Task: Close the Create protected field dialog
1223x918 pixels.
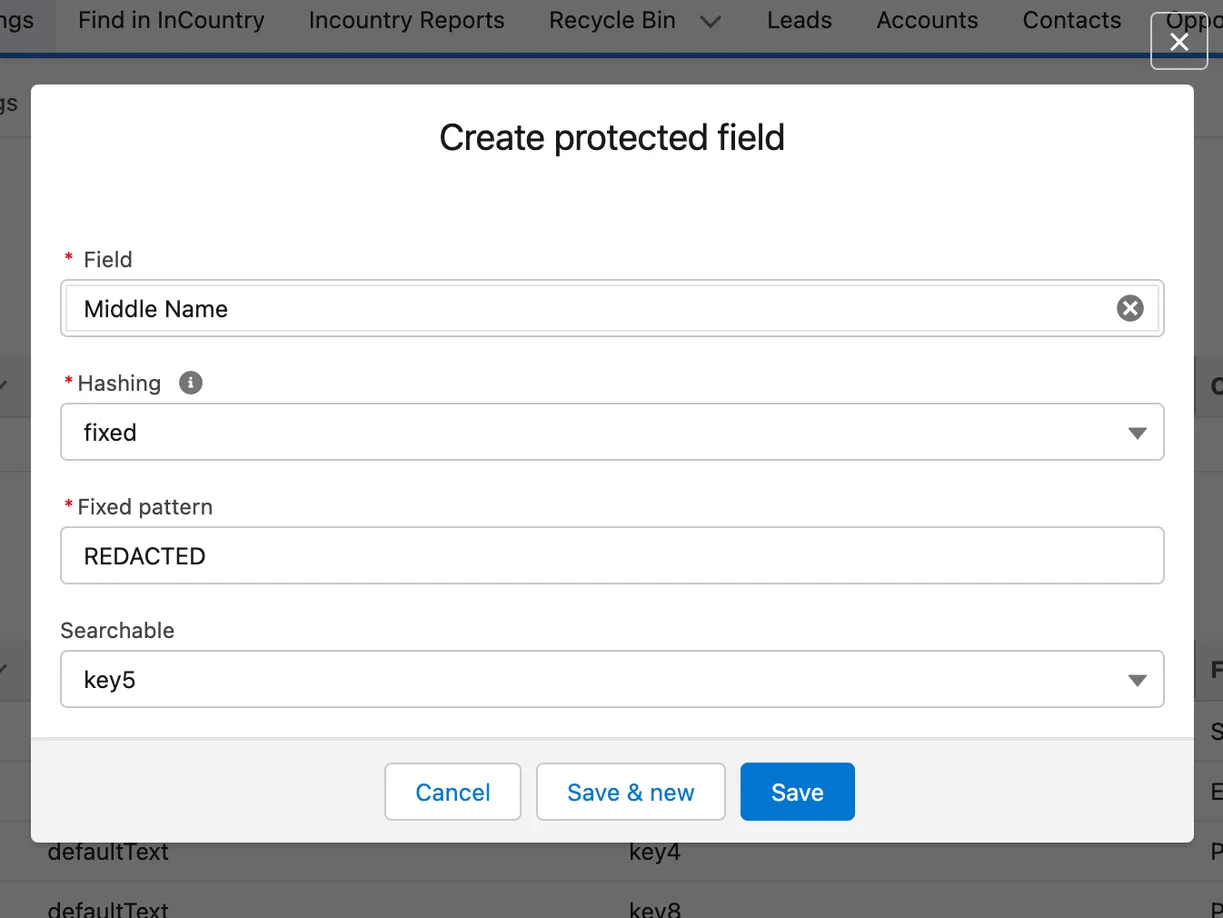Action: point(1179,41)
